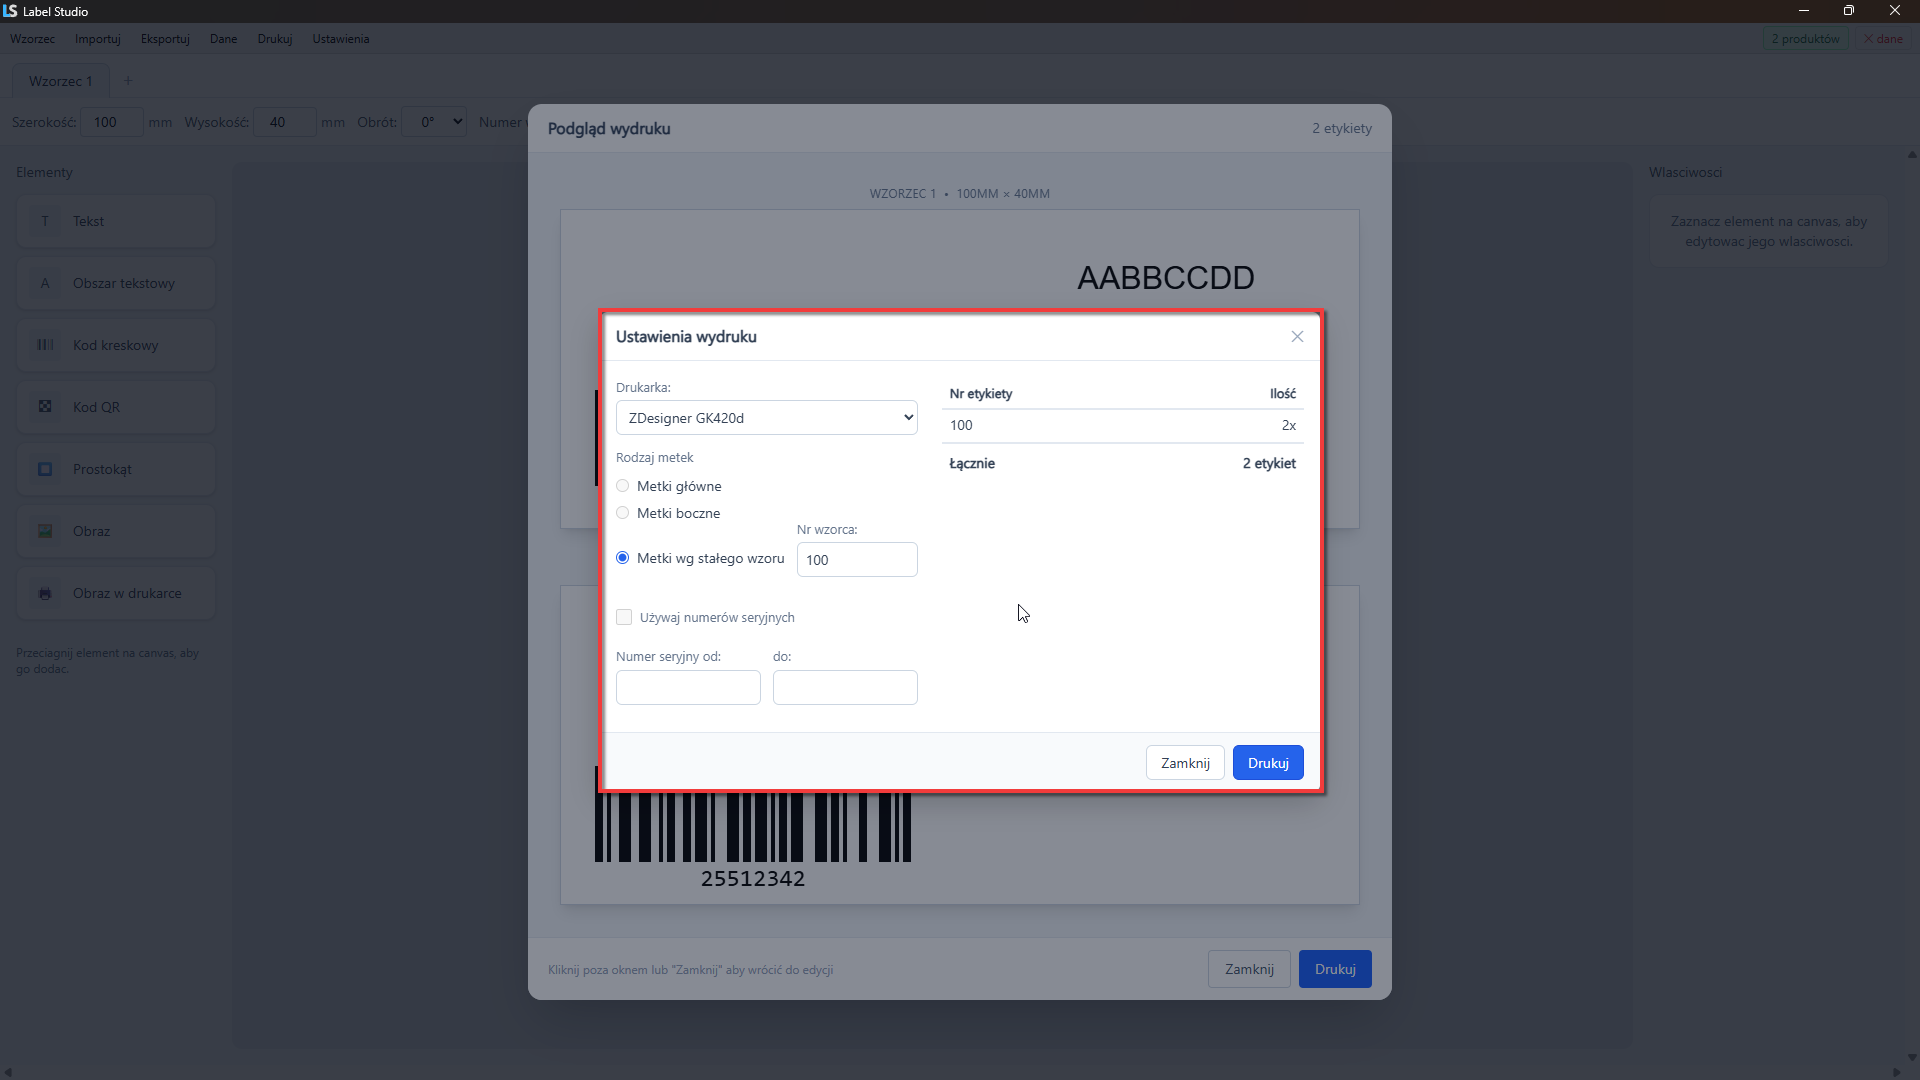Click the Prostokąt rectangle icon
Screen dimensions: 1920x1080
click(45, 469)
